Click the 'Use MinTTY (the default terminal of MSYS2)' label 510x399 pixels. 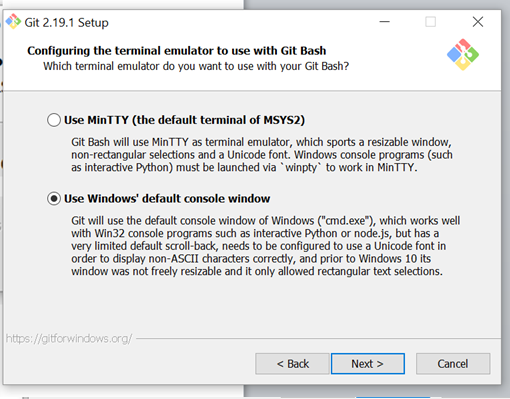pos(184,120)
